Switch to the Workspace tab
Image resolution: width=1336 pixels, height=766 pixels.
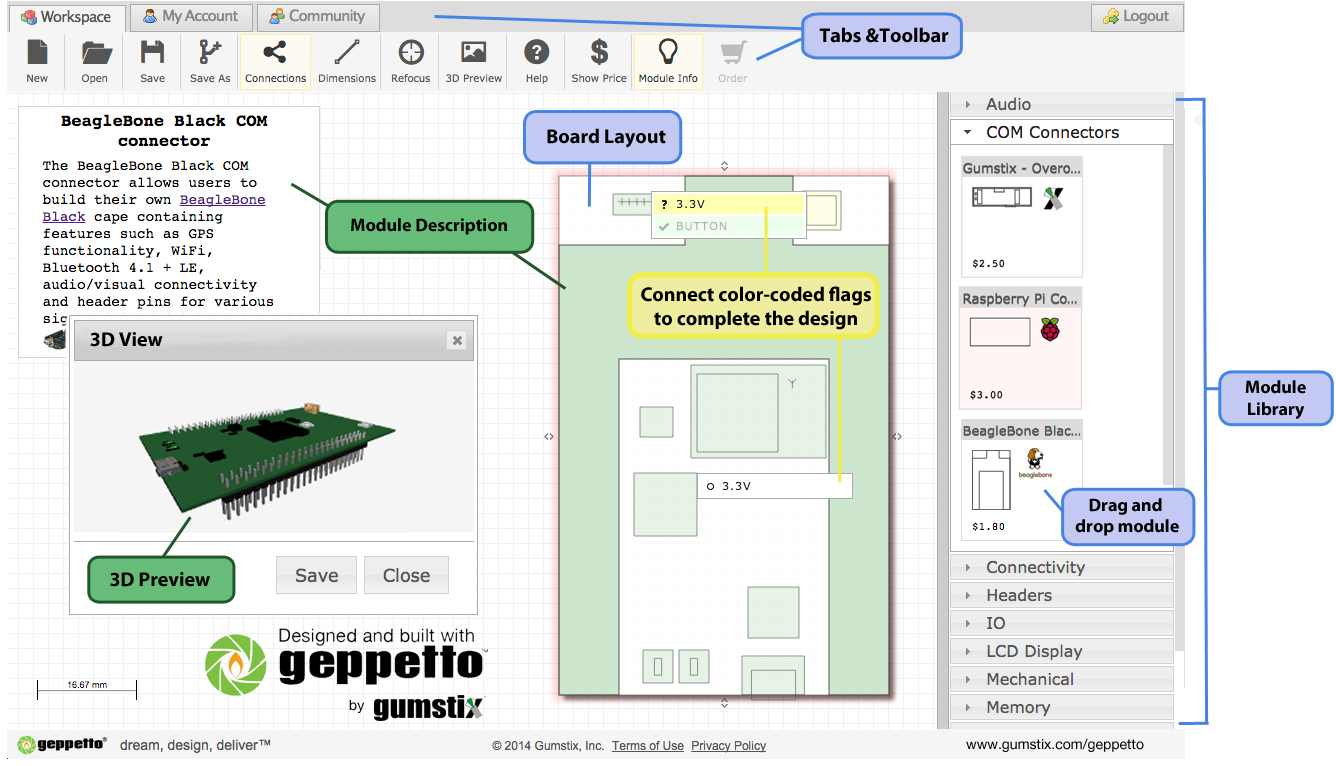click(x=67, y=17)
